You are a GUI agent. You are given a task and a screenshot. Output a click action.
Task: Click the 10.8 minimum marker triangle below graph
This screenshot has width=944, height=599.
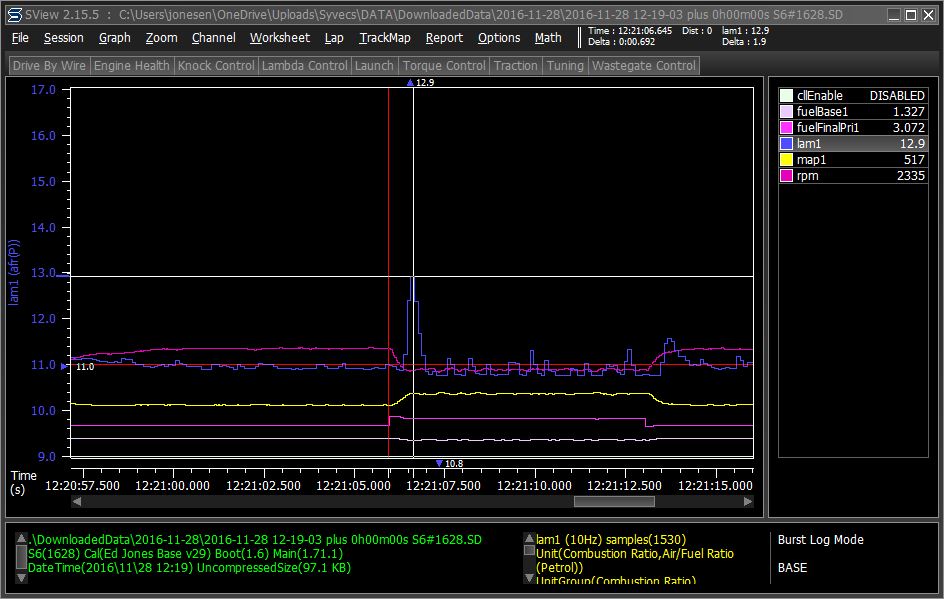(440, 463)
